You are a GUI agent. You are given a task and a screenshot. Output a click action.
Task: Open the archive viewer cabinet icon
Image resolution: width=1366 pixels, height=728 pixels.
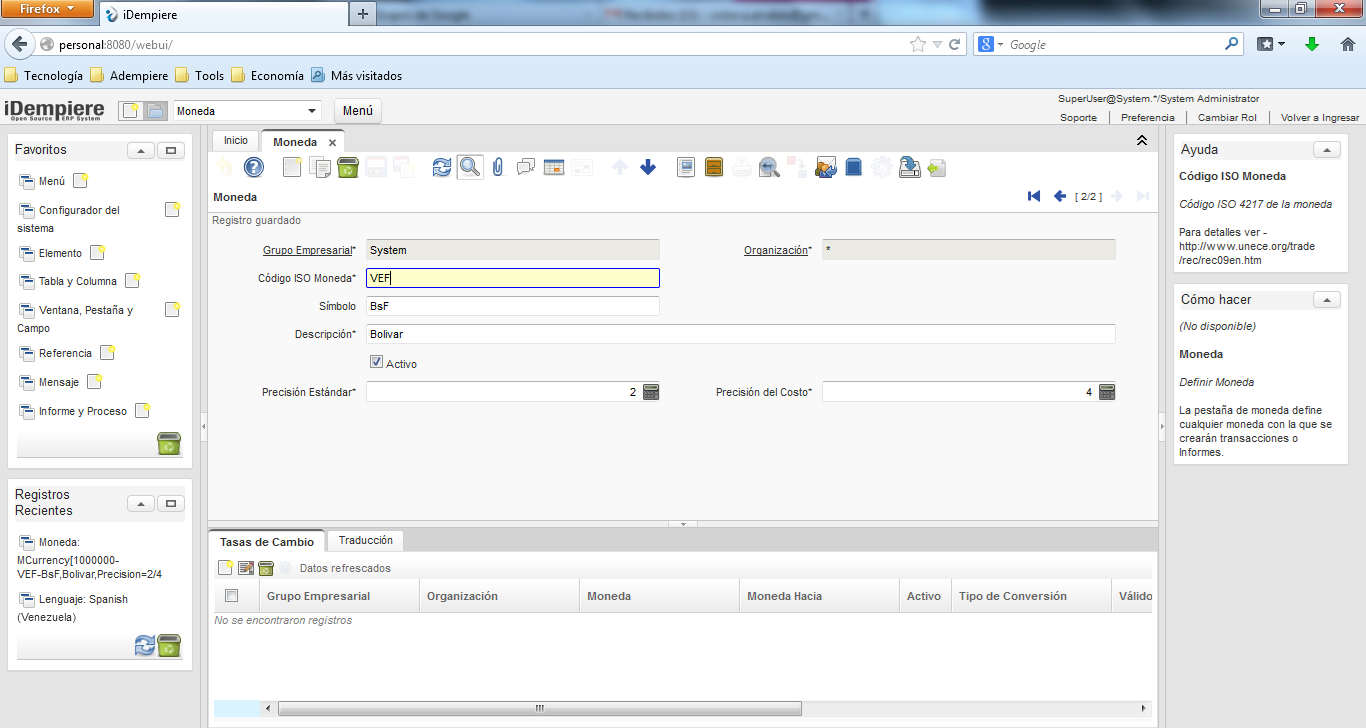714,167
